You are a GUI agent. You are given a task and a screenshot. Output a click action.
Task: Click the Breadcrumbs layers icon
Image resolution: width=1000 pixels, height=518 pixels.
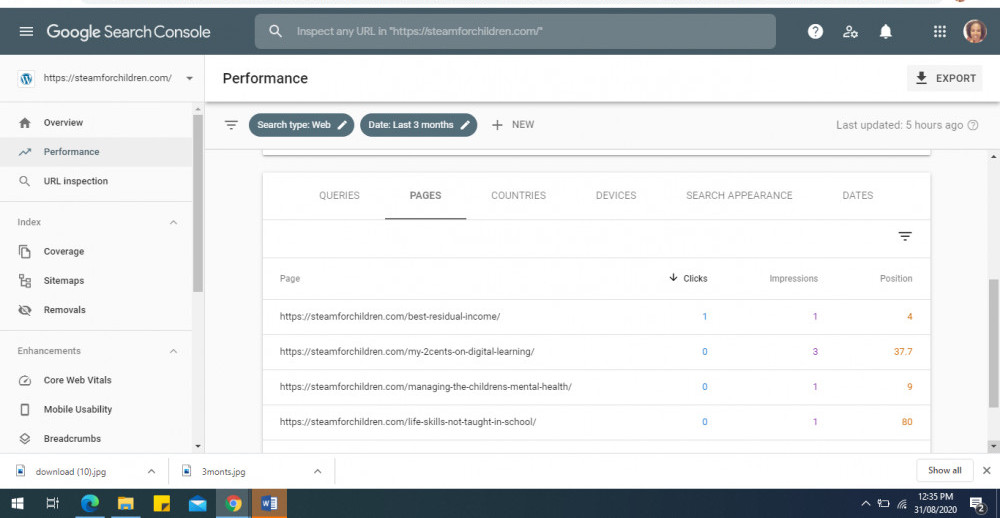pos(25,439)
